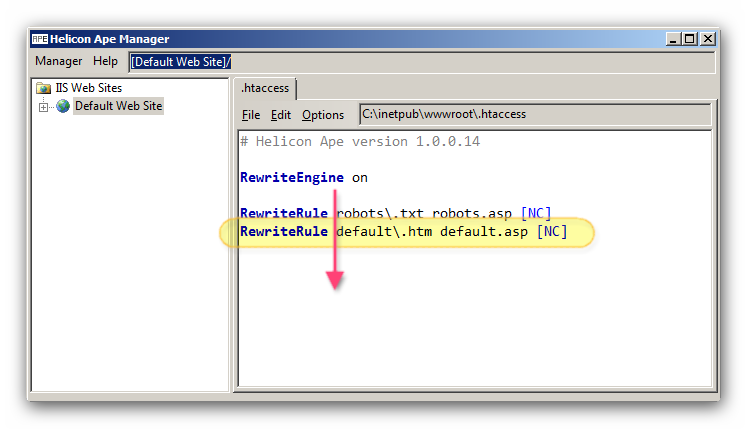Close the Helicon Ape Manager window
This screenshot has height=429, width=748.
coord(707,39)
